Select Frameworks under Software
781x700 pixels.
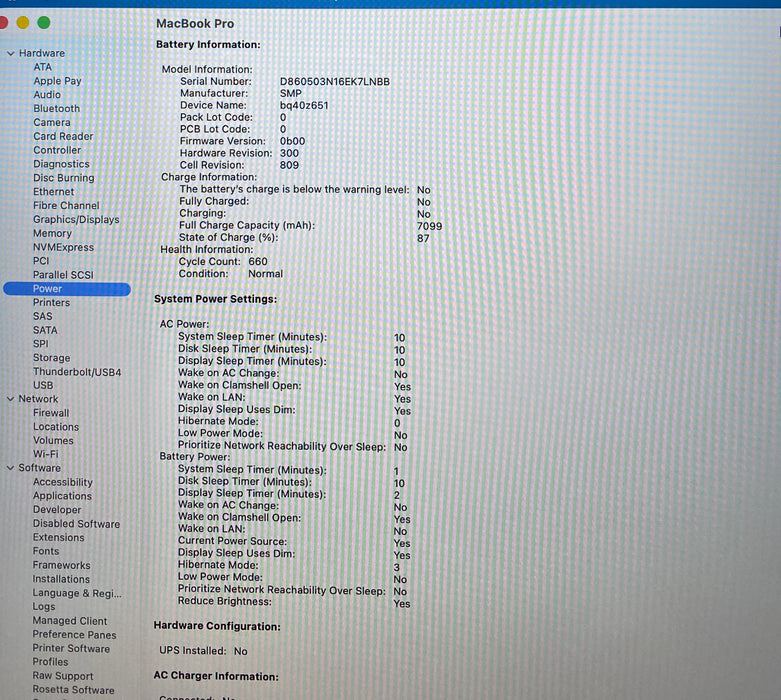tap(61, 565)
